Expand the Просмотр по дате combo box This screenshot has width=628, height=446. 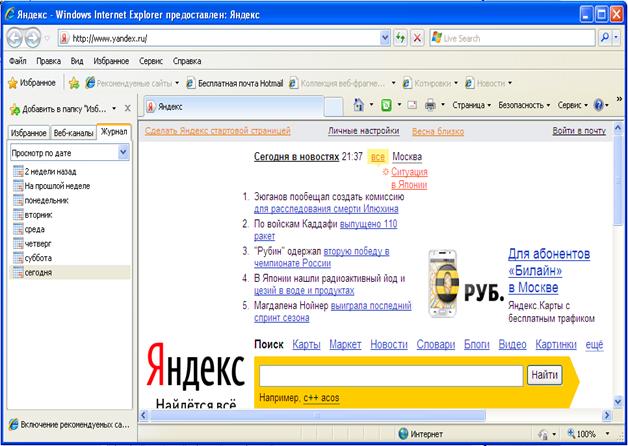coord(124,153)
